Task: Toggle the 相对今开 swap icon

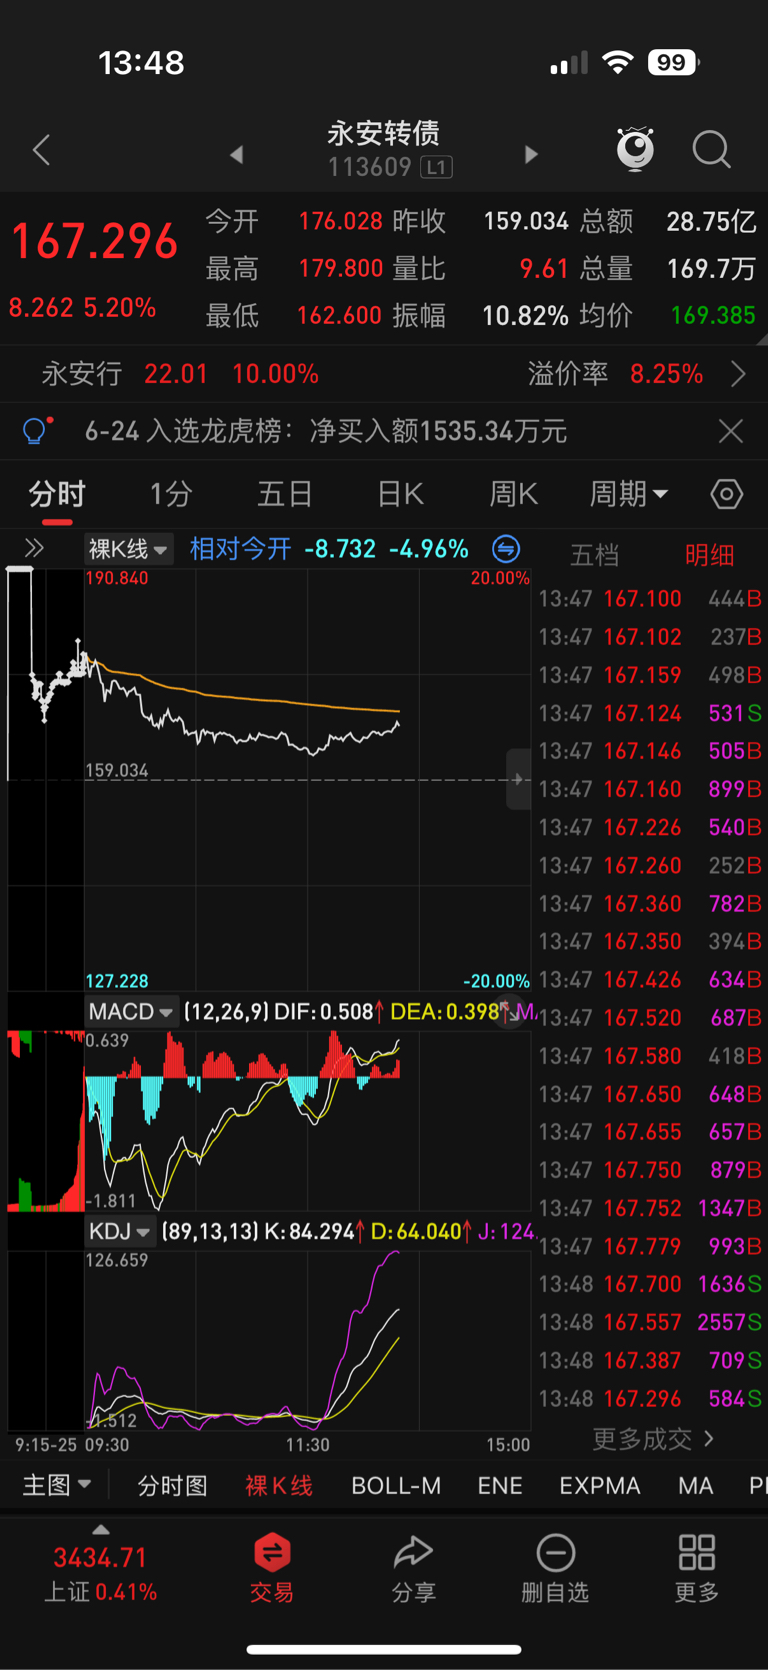Action: click(x=506, y=549)
